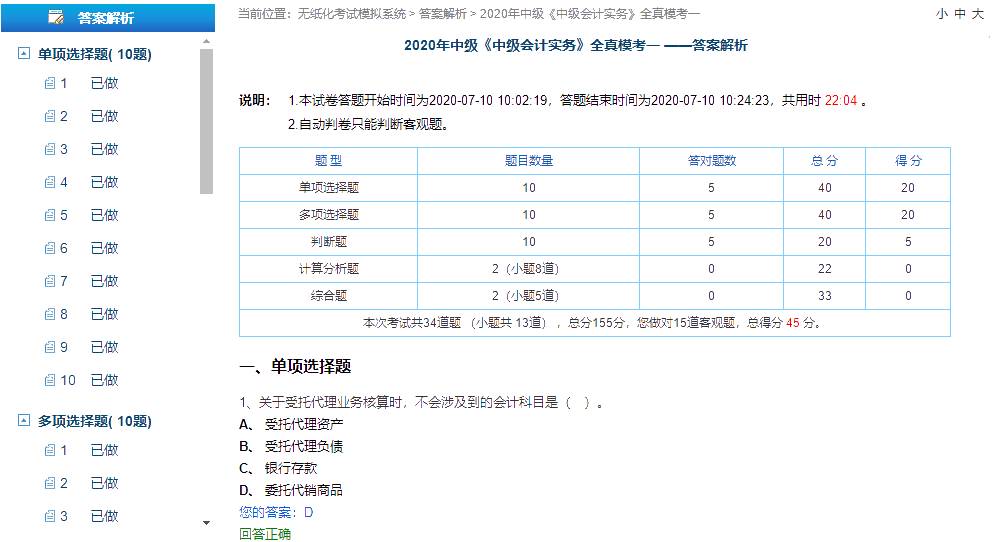
Task: Go to 无纸化考试模拟系统 breadcrumb
Action: (x=352, y=13)
